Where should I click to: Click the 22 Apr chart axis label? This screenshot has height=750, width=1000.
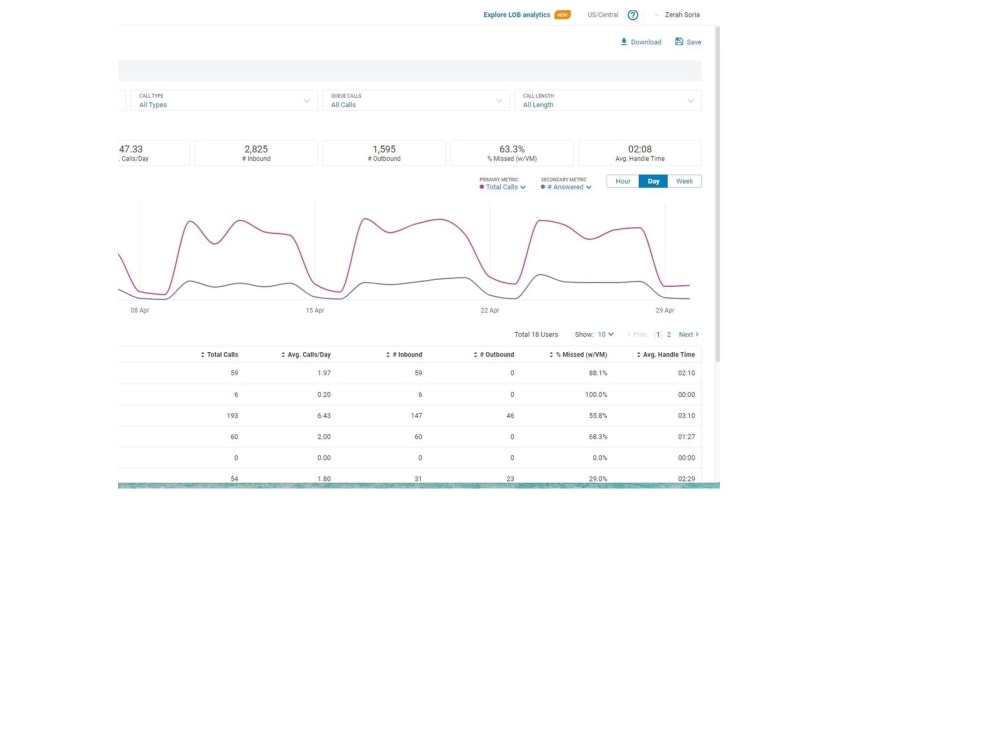[x=490, y=311]
